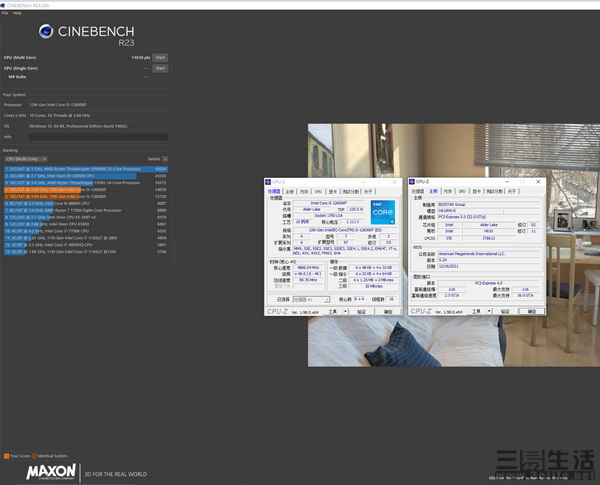
Task: Click the 确定 button in right CPU-Z
Action: (x=535, y=312)
